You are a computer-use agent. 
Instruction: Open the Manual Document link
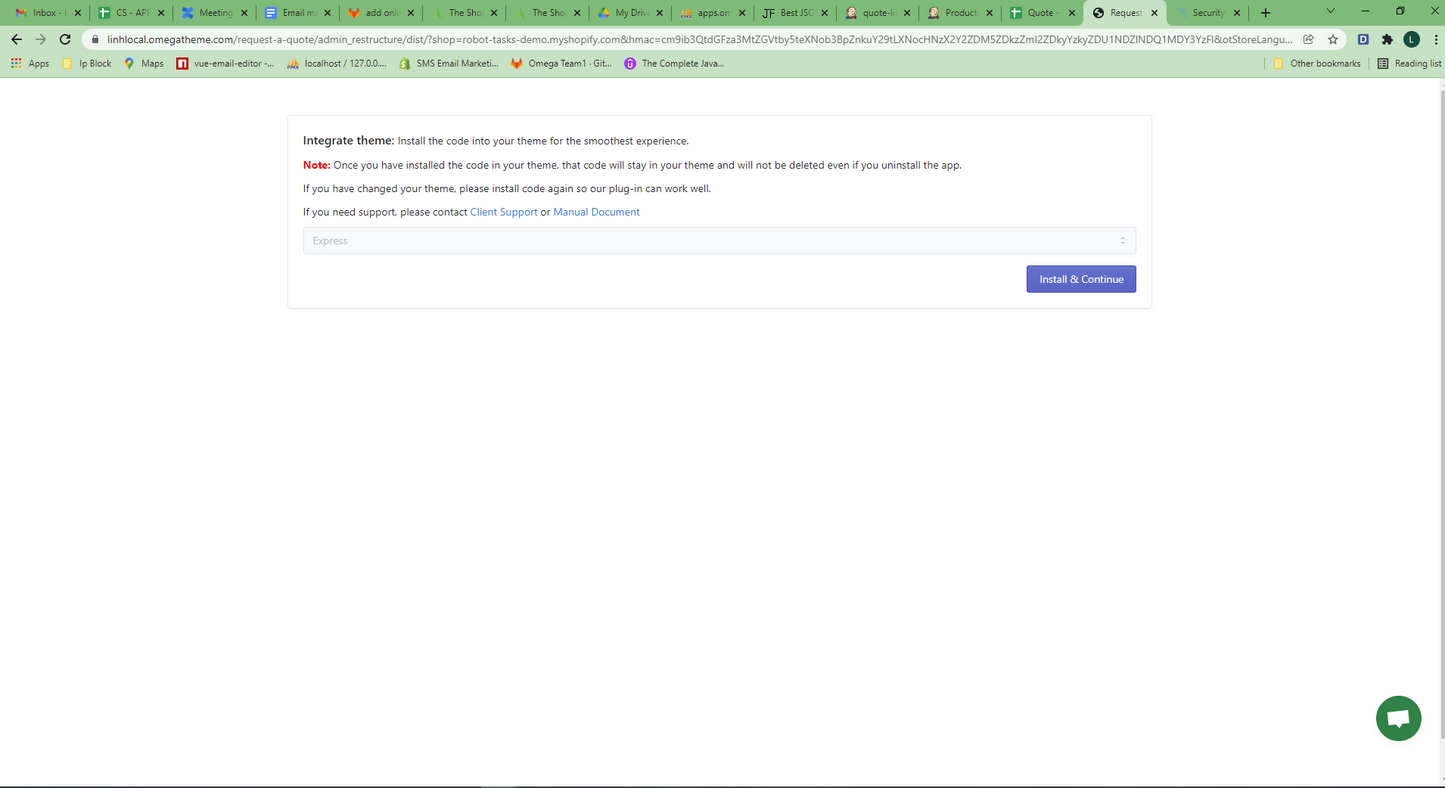[x=596, y=212]
